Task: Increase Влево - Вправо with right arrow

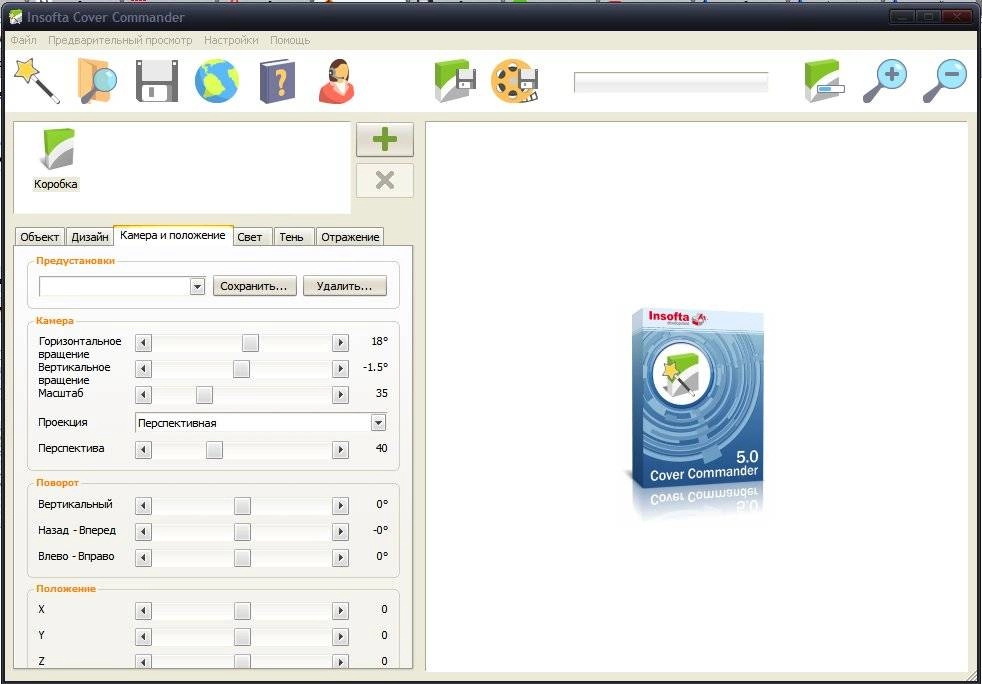Action: point(340,557)
